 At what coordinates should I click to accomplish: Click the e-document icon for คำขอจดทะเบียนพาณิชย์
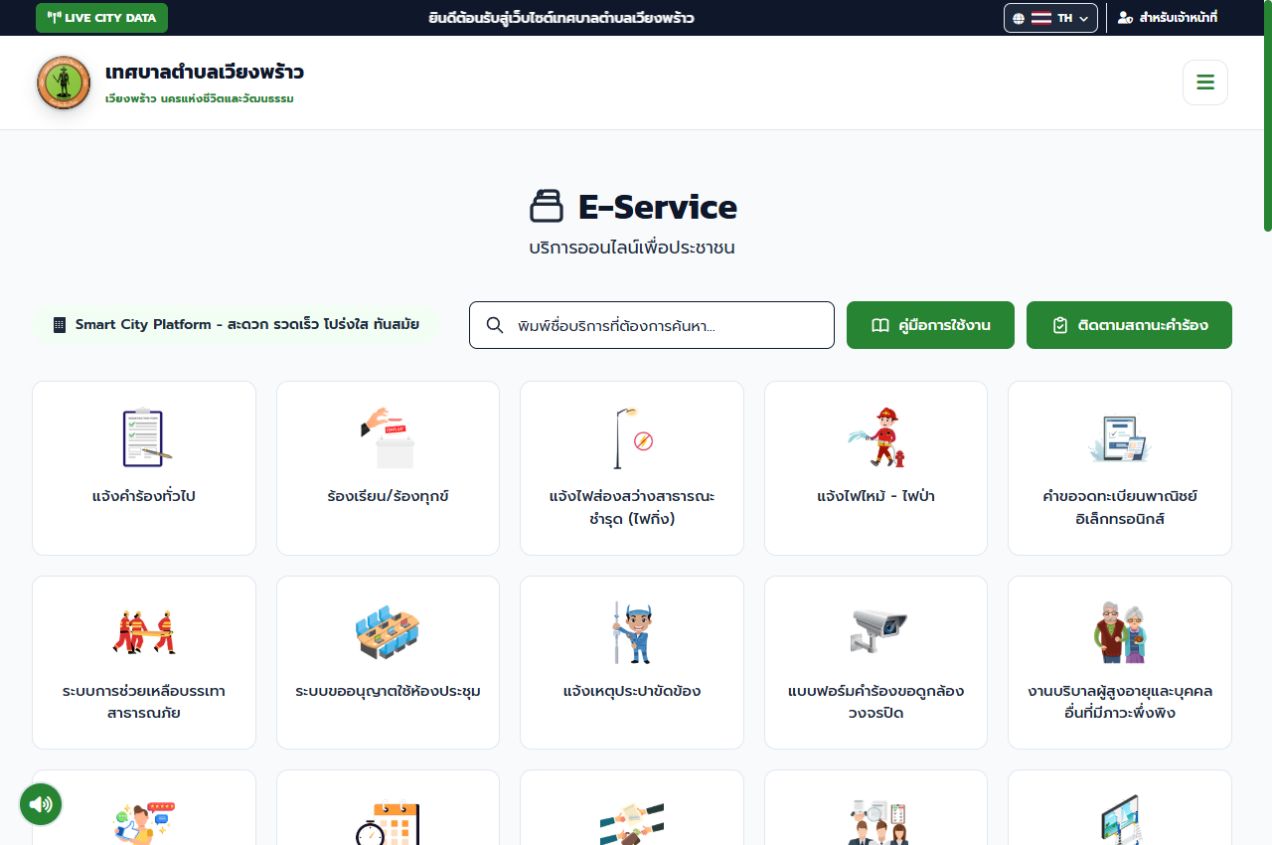pos(1120,438)
